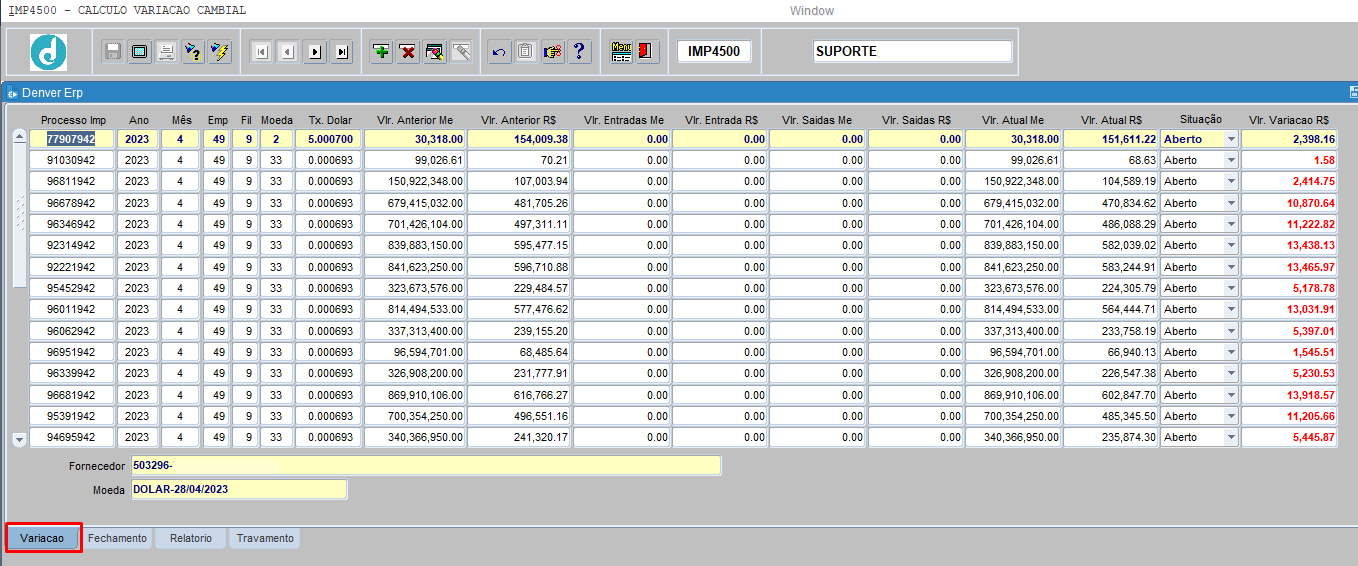
Task: Switch to the Variacao tab
Action: pos(42,538)
